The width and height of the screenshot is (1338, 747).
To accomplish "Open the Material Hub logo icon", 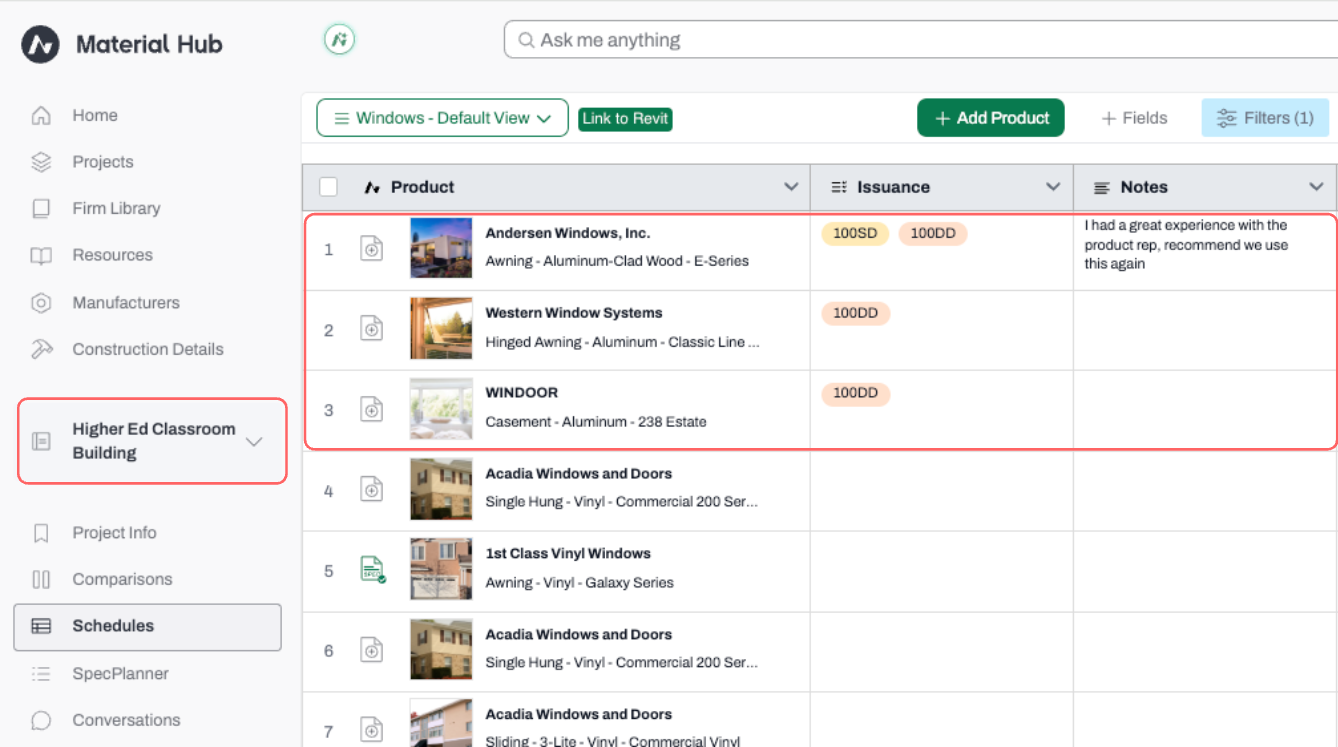I will pos(41,44).
